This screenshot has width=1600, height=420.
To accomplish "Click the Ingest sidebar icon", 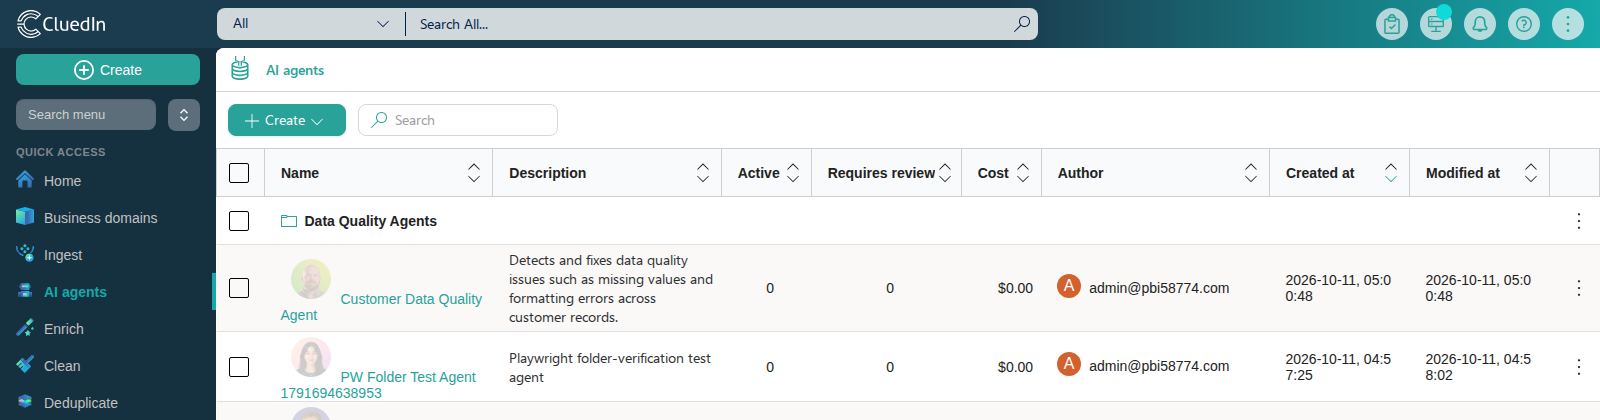I will pyautogui.click(x=25, y=254).
